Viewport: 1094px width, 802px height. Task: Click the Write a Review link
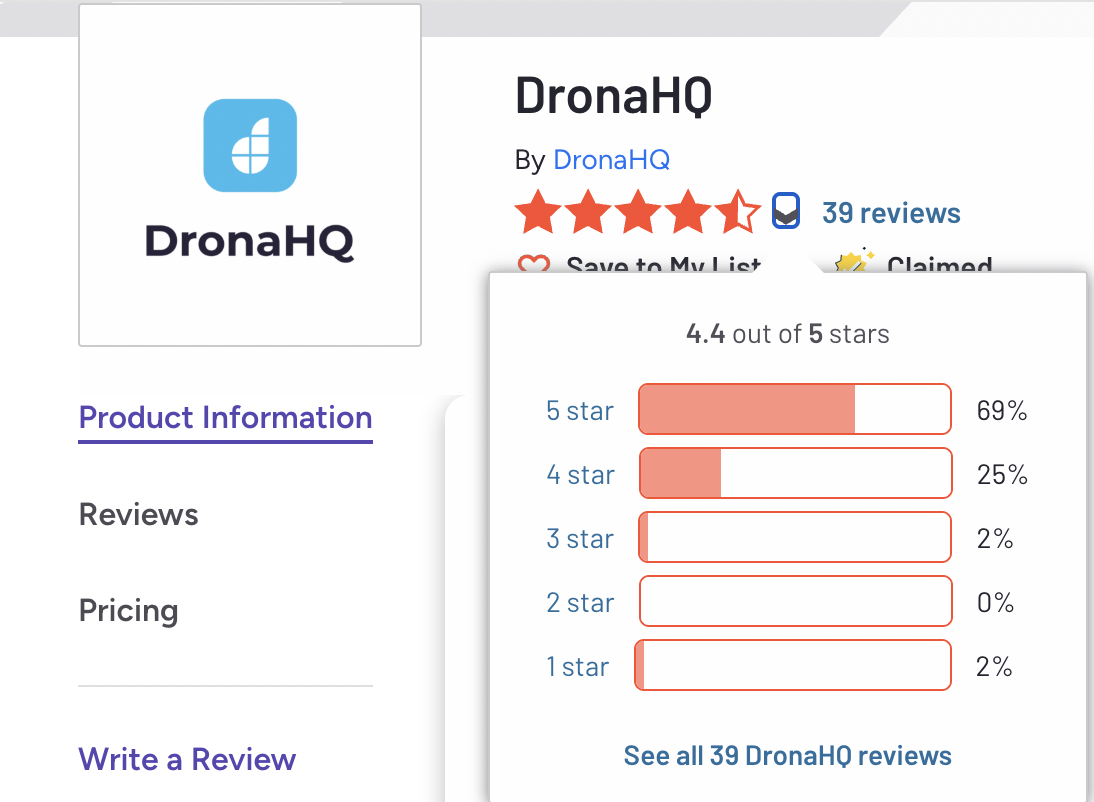click(187, 759)
